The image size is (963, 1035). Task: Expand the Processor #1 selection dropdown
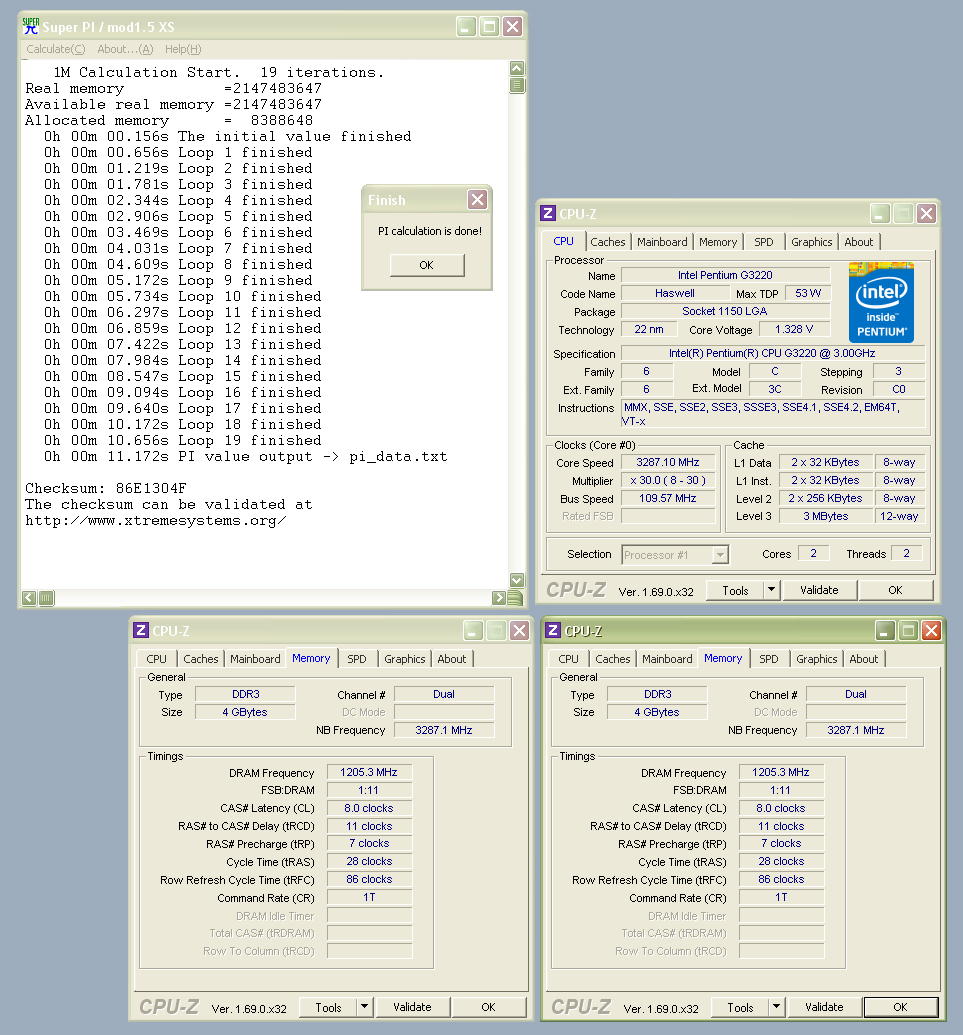tap(721, 555)
